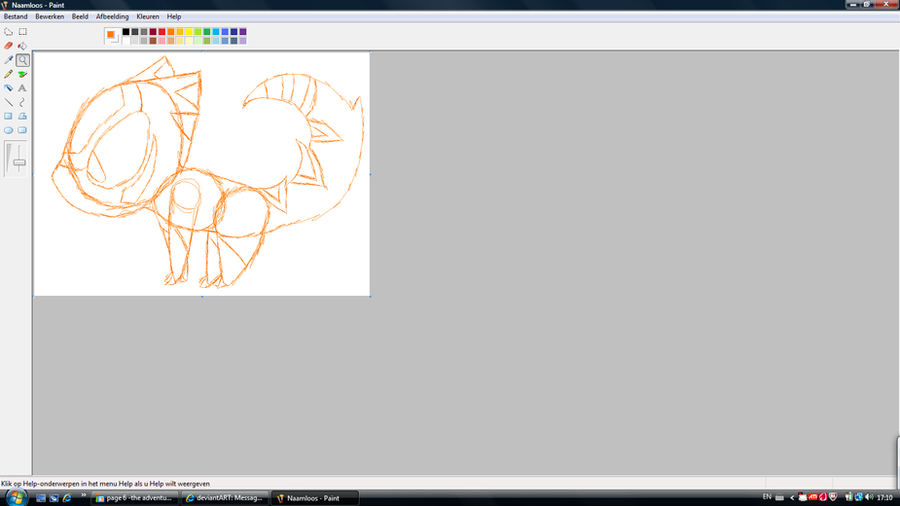900x506 pixels.
Task: Open the Bestand menu
Action: pos(15,17)
